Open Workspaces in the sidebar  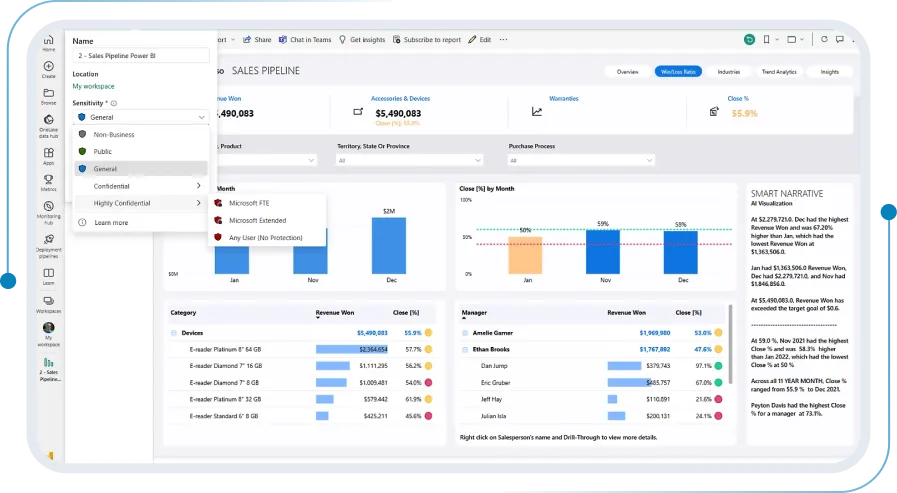49,304
